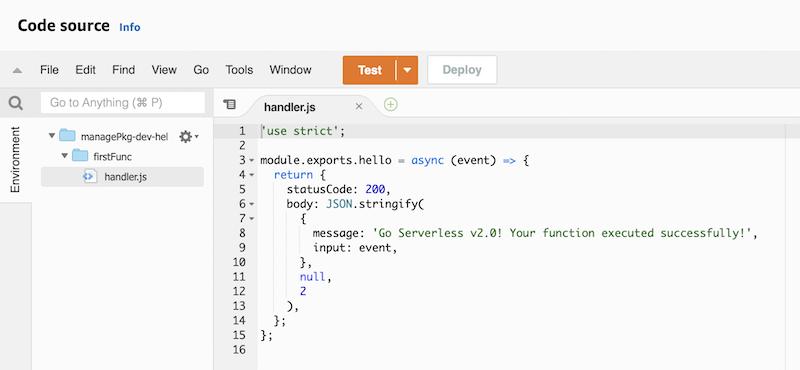
Task: Click the managePkg-dev-hel folder icon
Action: point(67,136)
